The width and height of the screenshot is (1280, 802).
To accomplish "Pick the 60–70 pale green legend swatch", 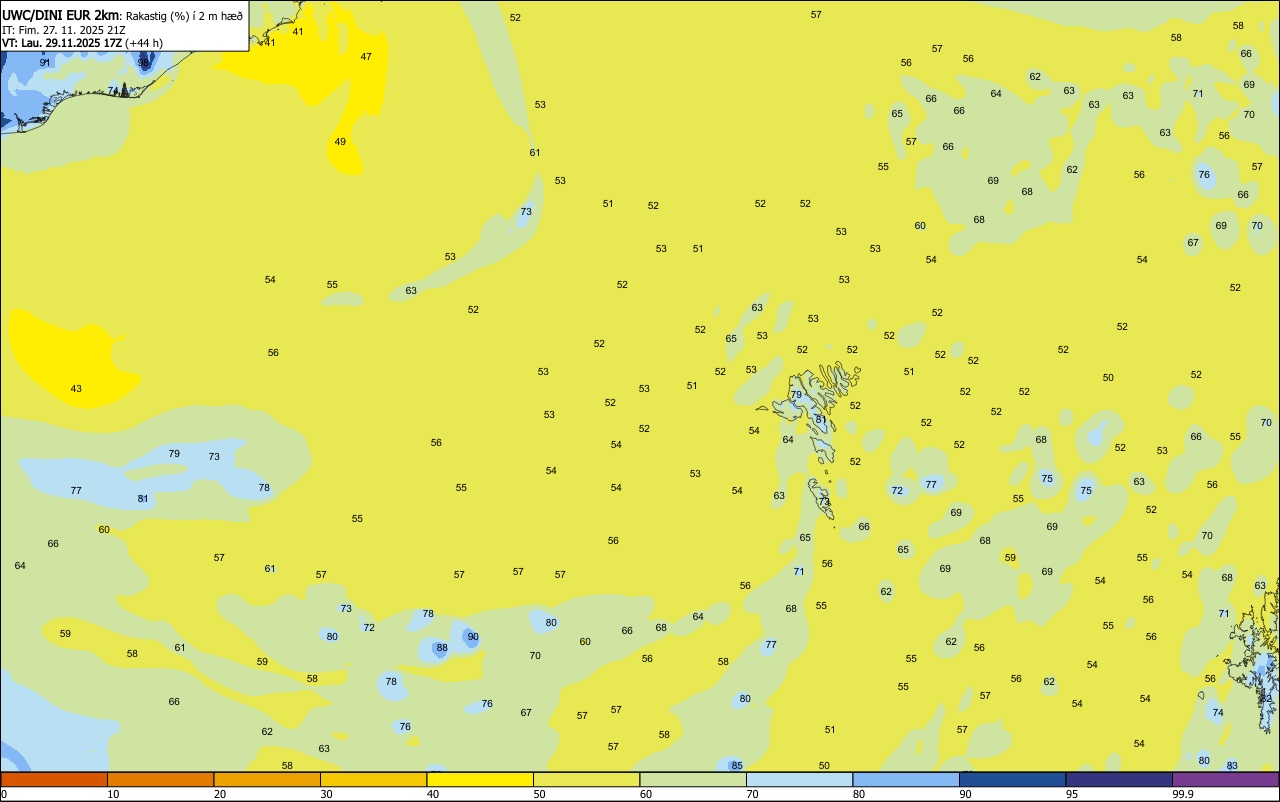I will point(693,779).
